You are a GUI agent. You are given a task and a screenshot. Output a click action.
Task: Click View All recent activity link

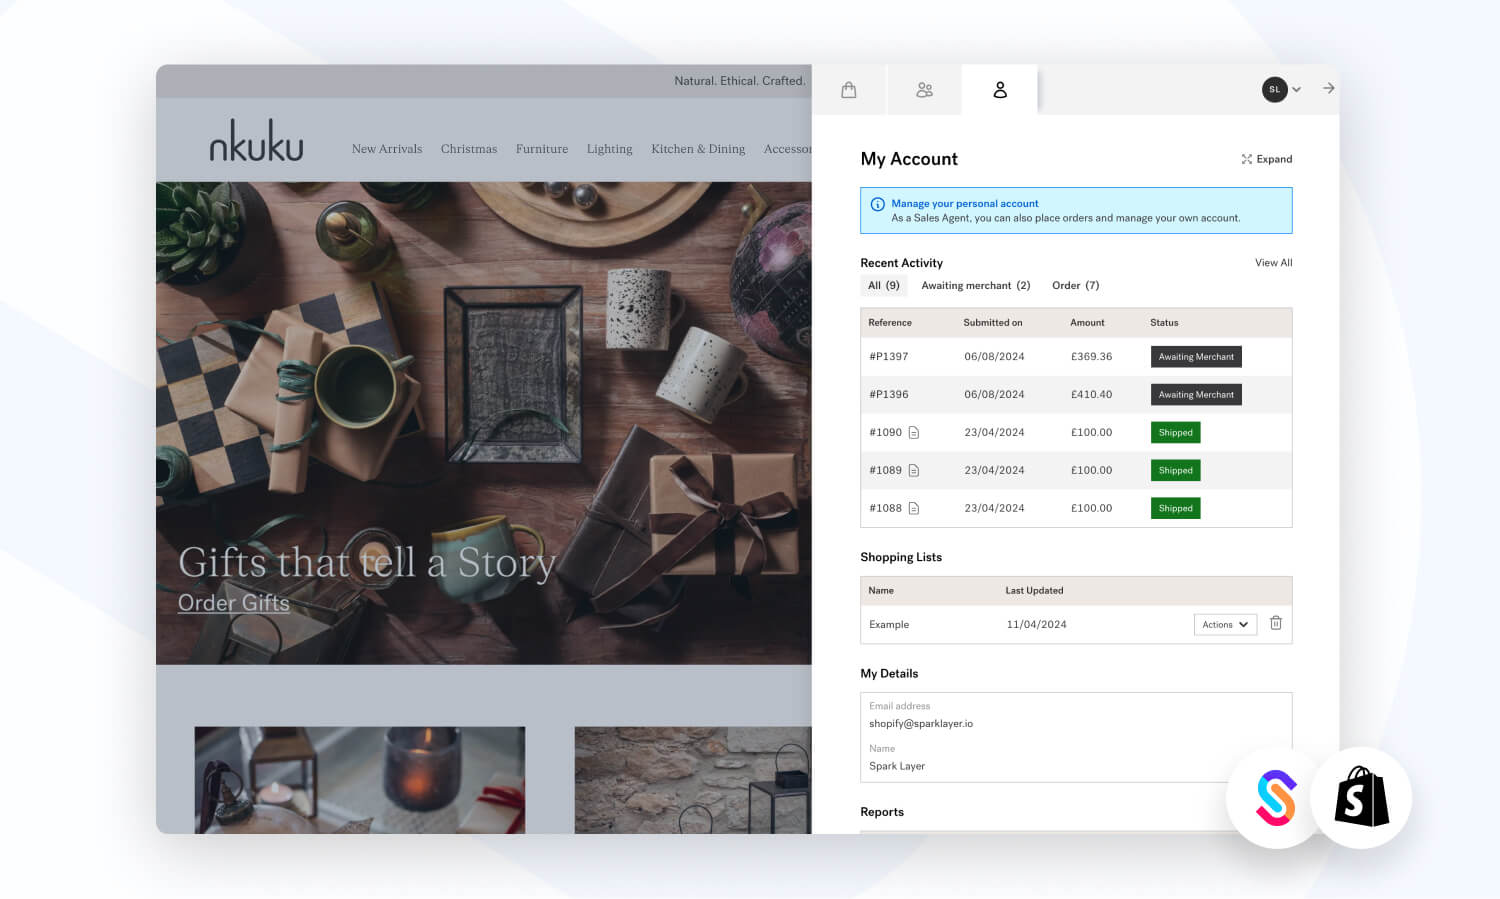[x=1273, y=263]
